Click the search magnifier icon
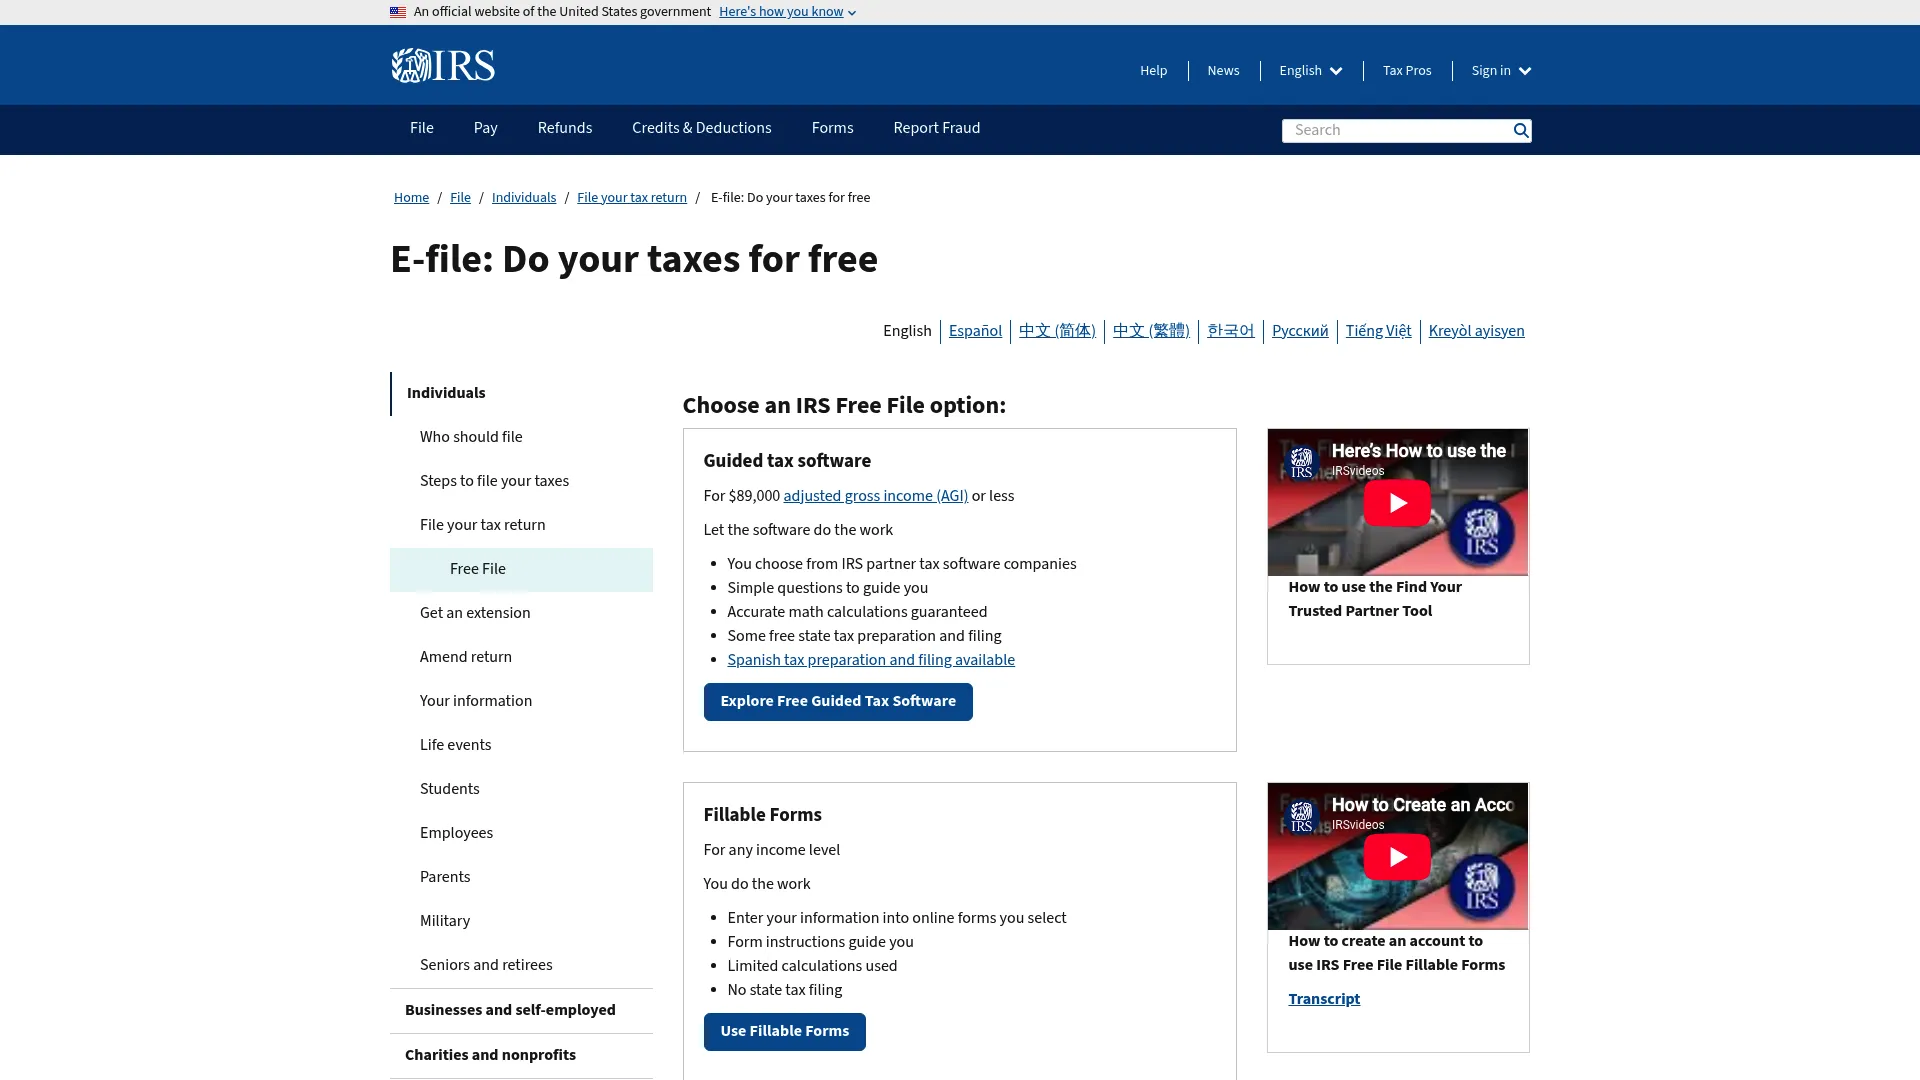The height and width of the screenshot is (1080, 1920). [x=1520, y=131]
